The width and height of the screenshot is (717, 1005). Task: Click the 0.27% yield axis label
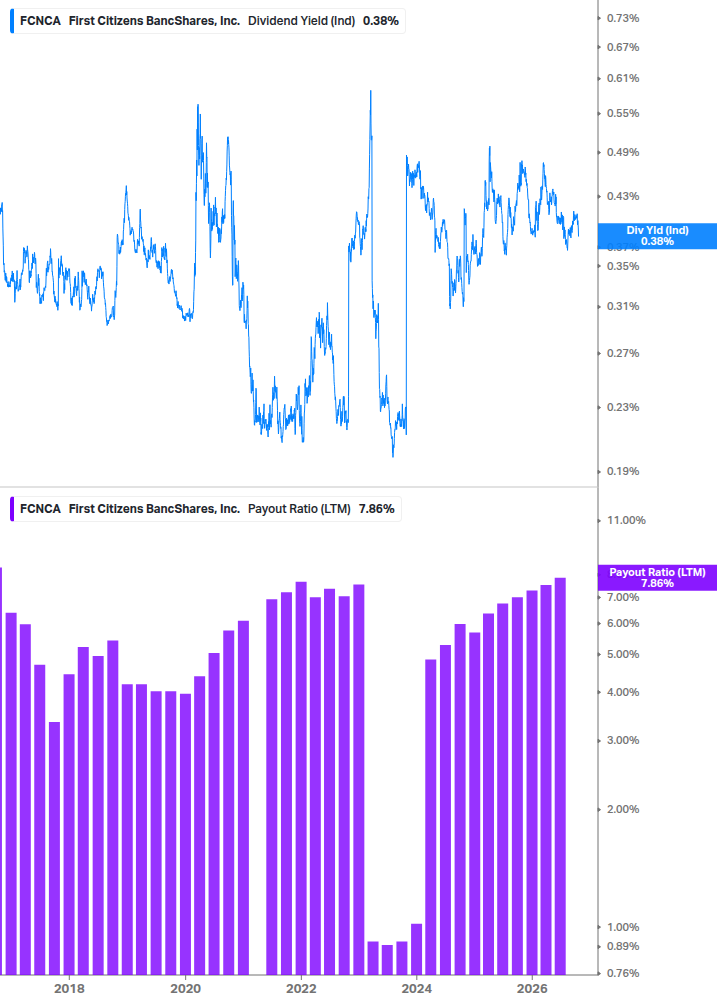point(623,353)
